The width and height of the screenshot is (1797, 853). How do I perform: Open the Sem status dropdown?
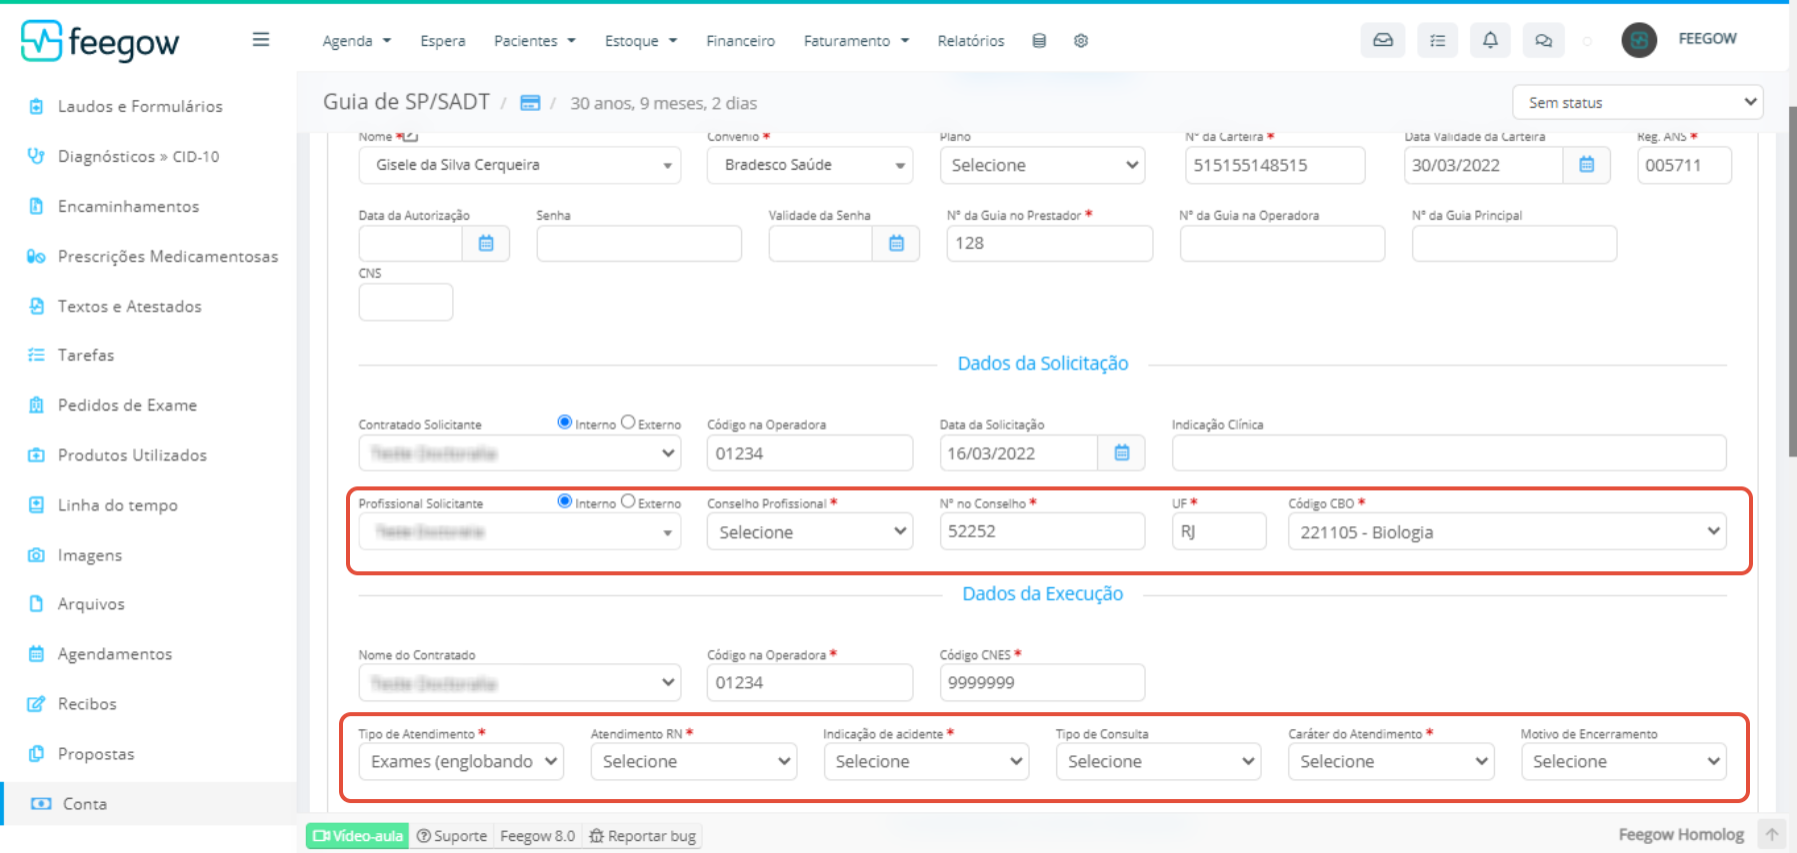(1638, 102)
